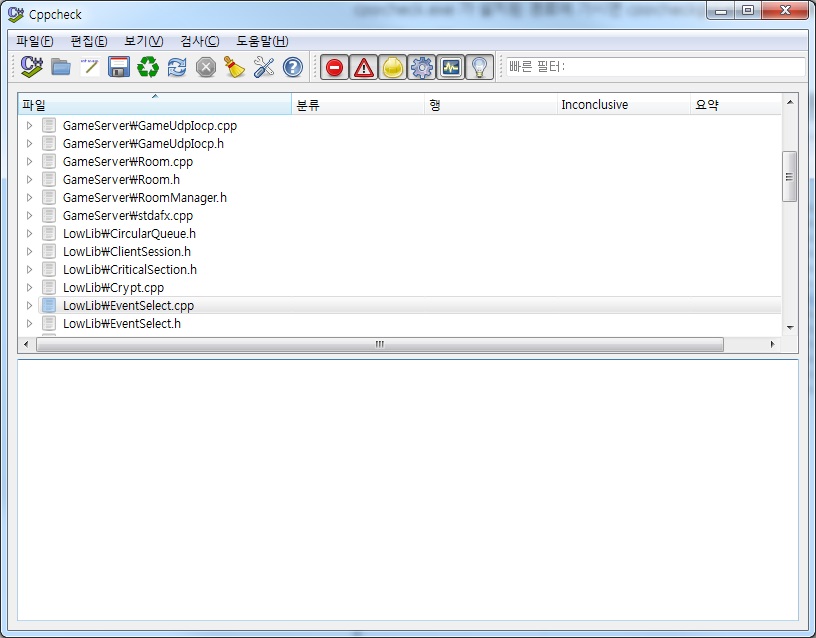
Task: Click the file icon beside Room.cpp
Action: coord(49,161)
